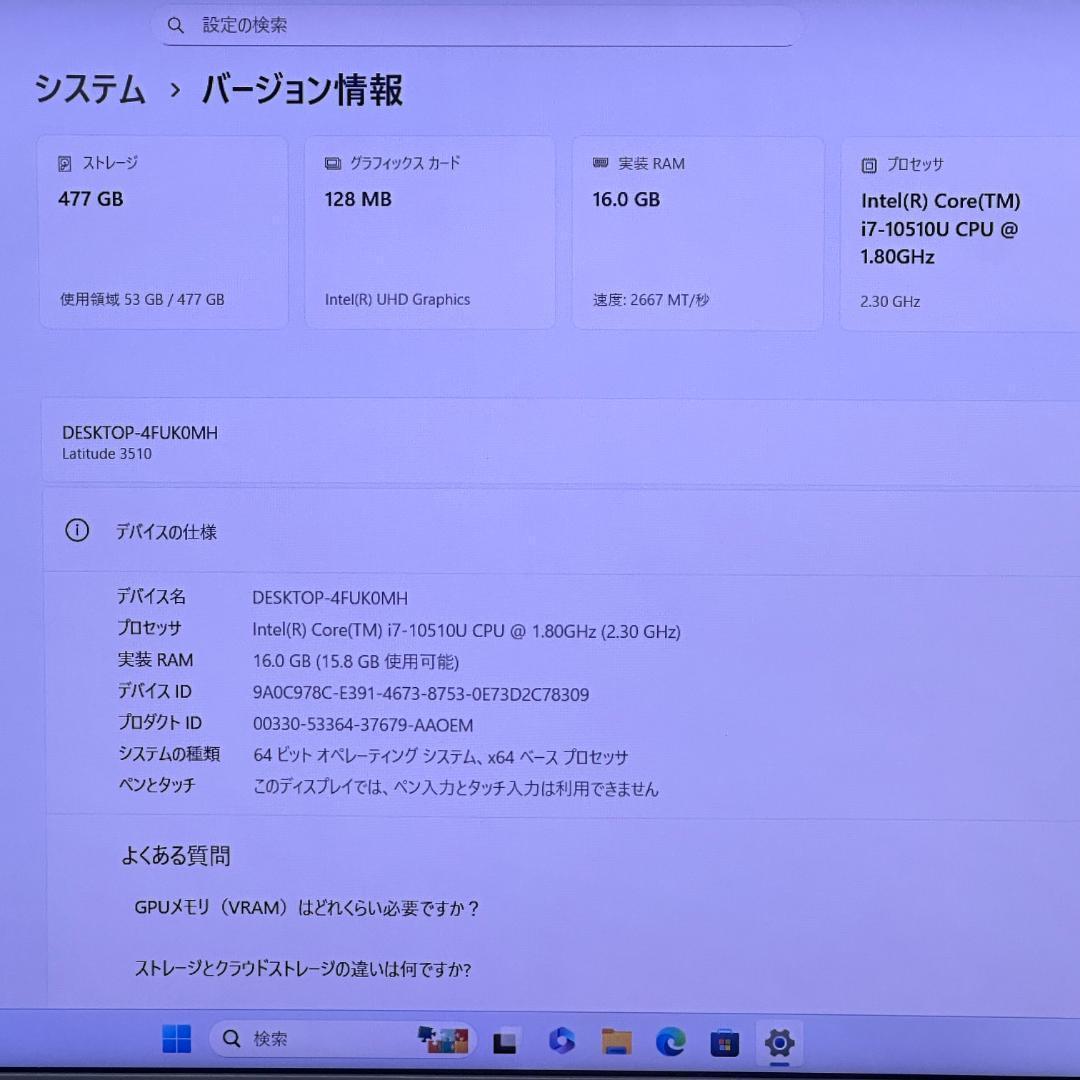Open the プロセッサ Intel Core i7 card
Viewport: 1080px width, 1080px height.
pos(960,234)
